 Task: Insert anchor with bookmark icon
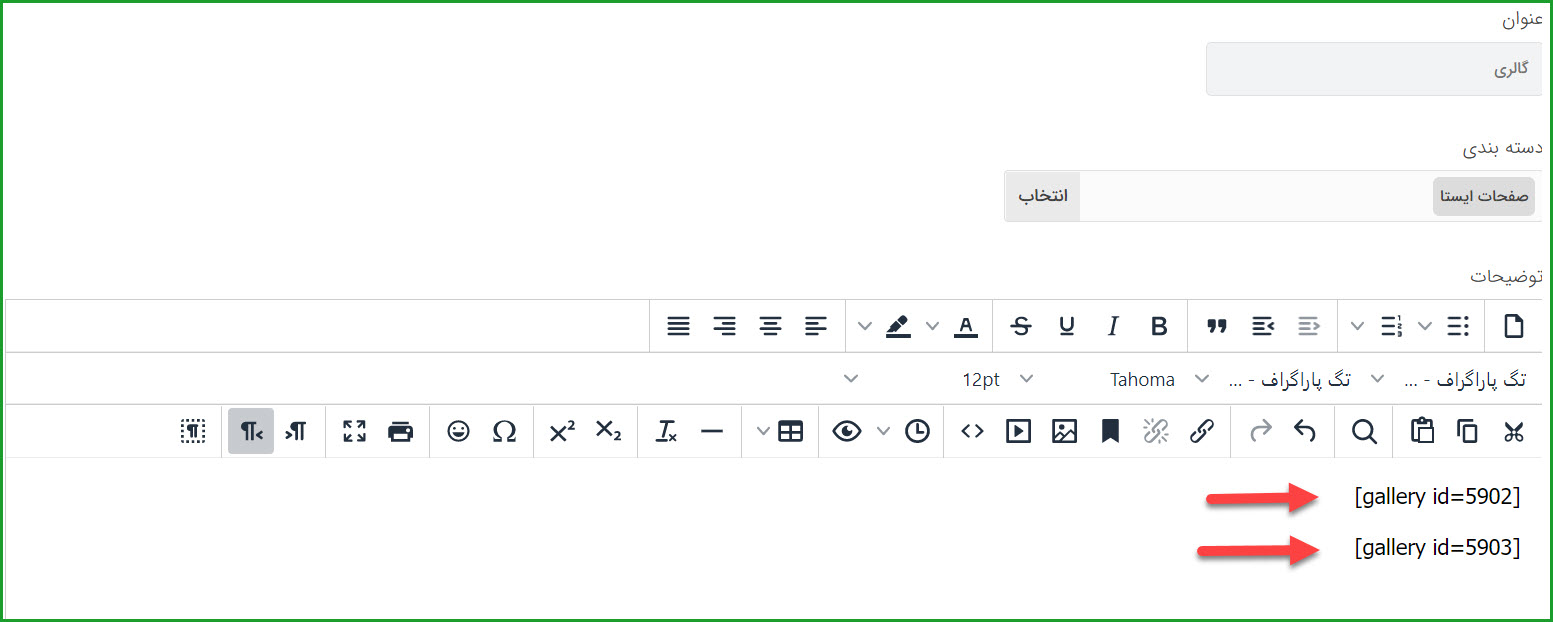tap(1110, 431)
